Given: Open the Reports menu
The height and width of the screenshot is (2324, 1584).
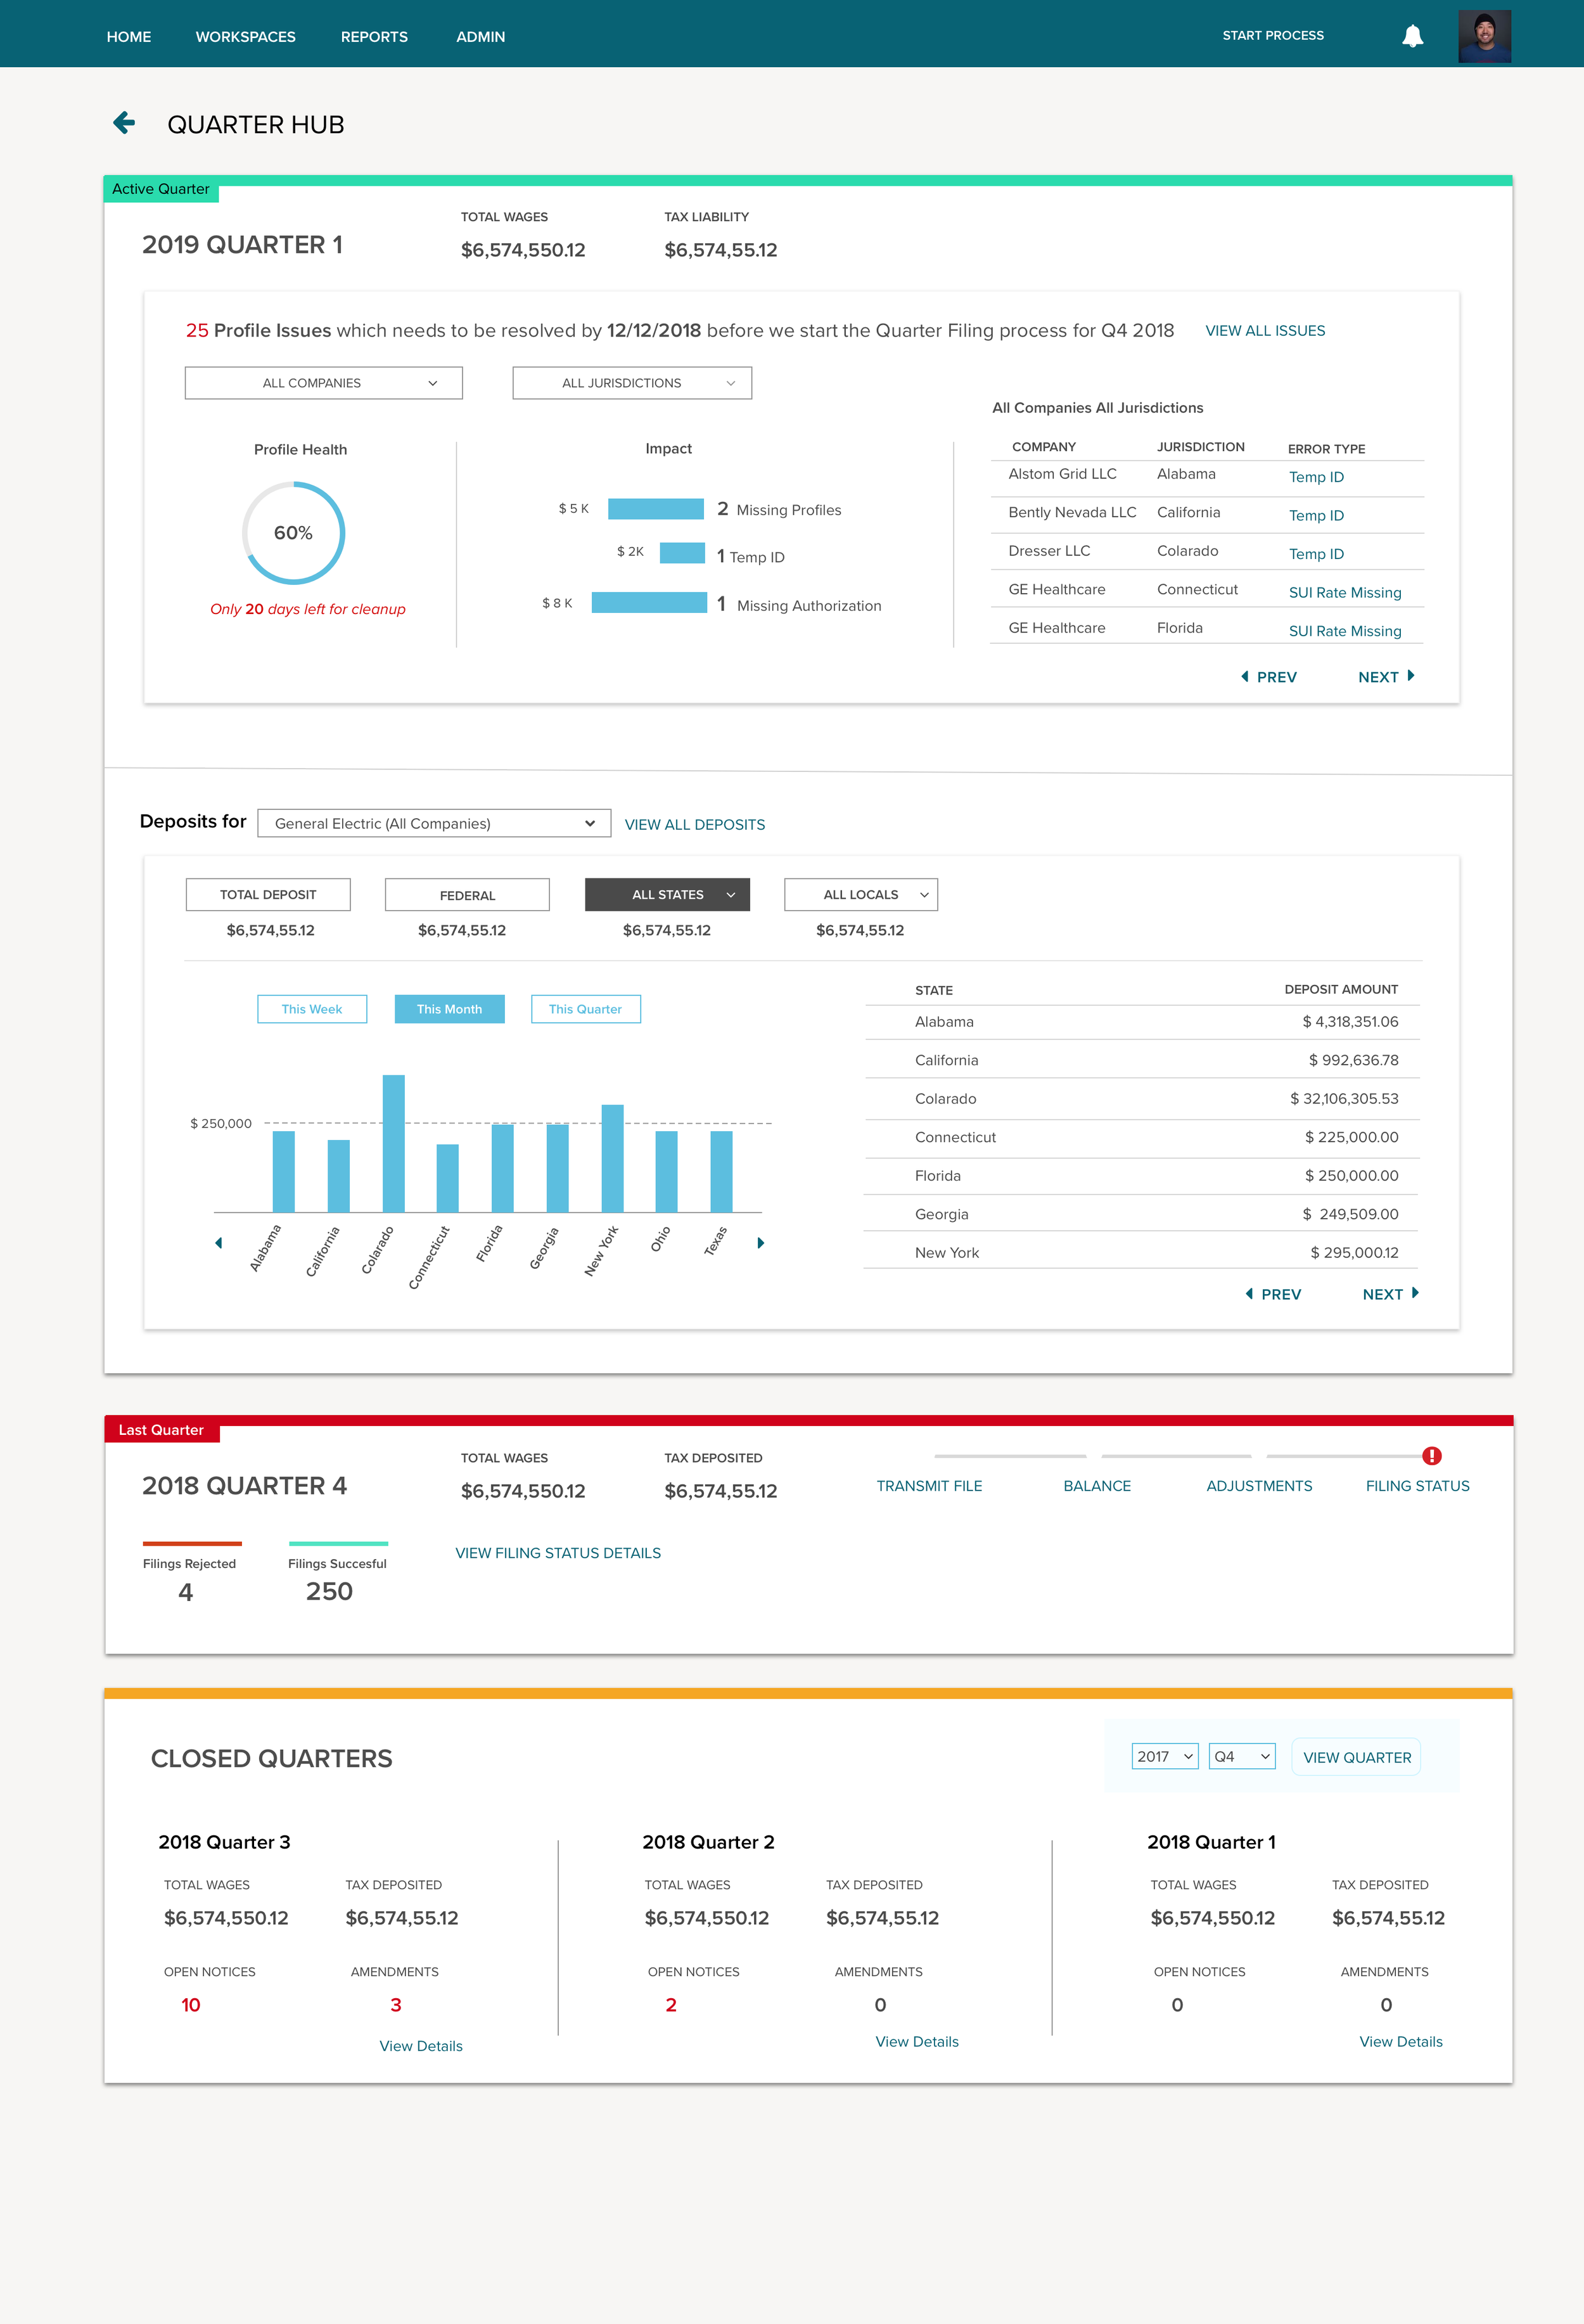Looking at the screenshot, I should click(x=374, y=37).
